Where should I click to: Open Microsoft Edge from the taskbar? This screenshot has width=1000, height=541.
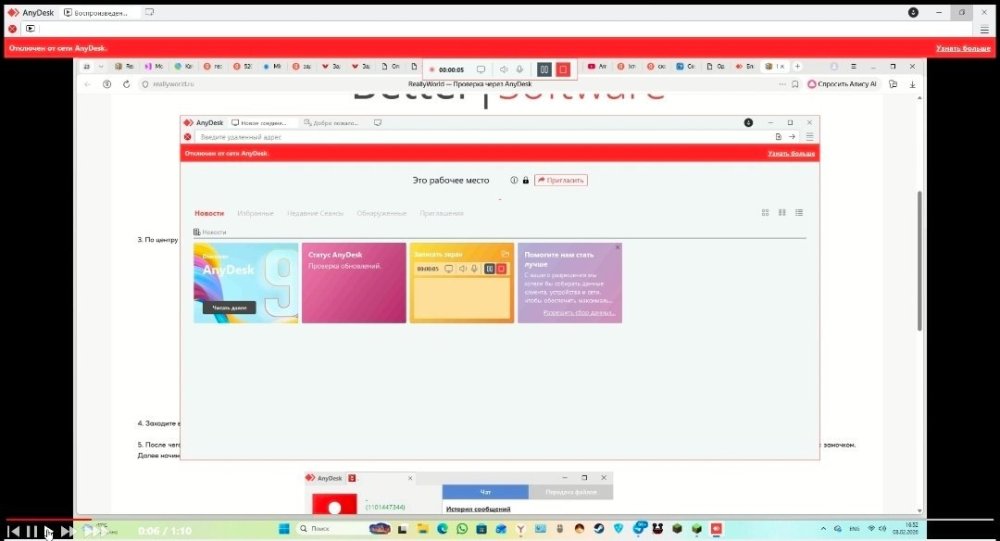tap(442, 529)
